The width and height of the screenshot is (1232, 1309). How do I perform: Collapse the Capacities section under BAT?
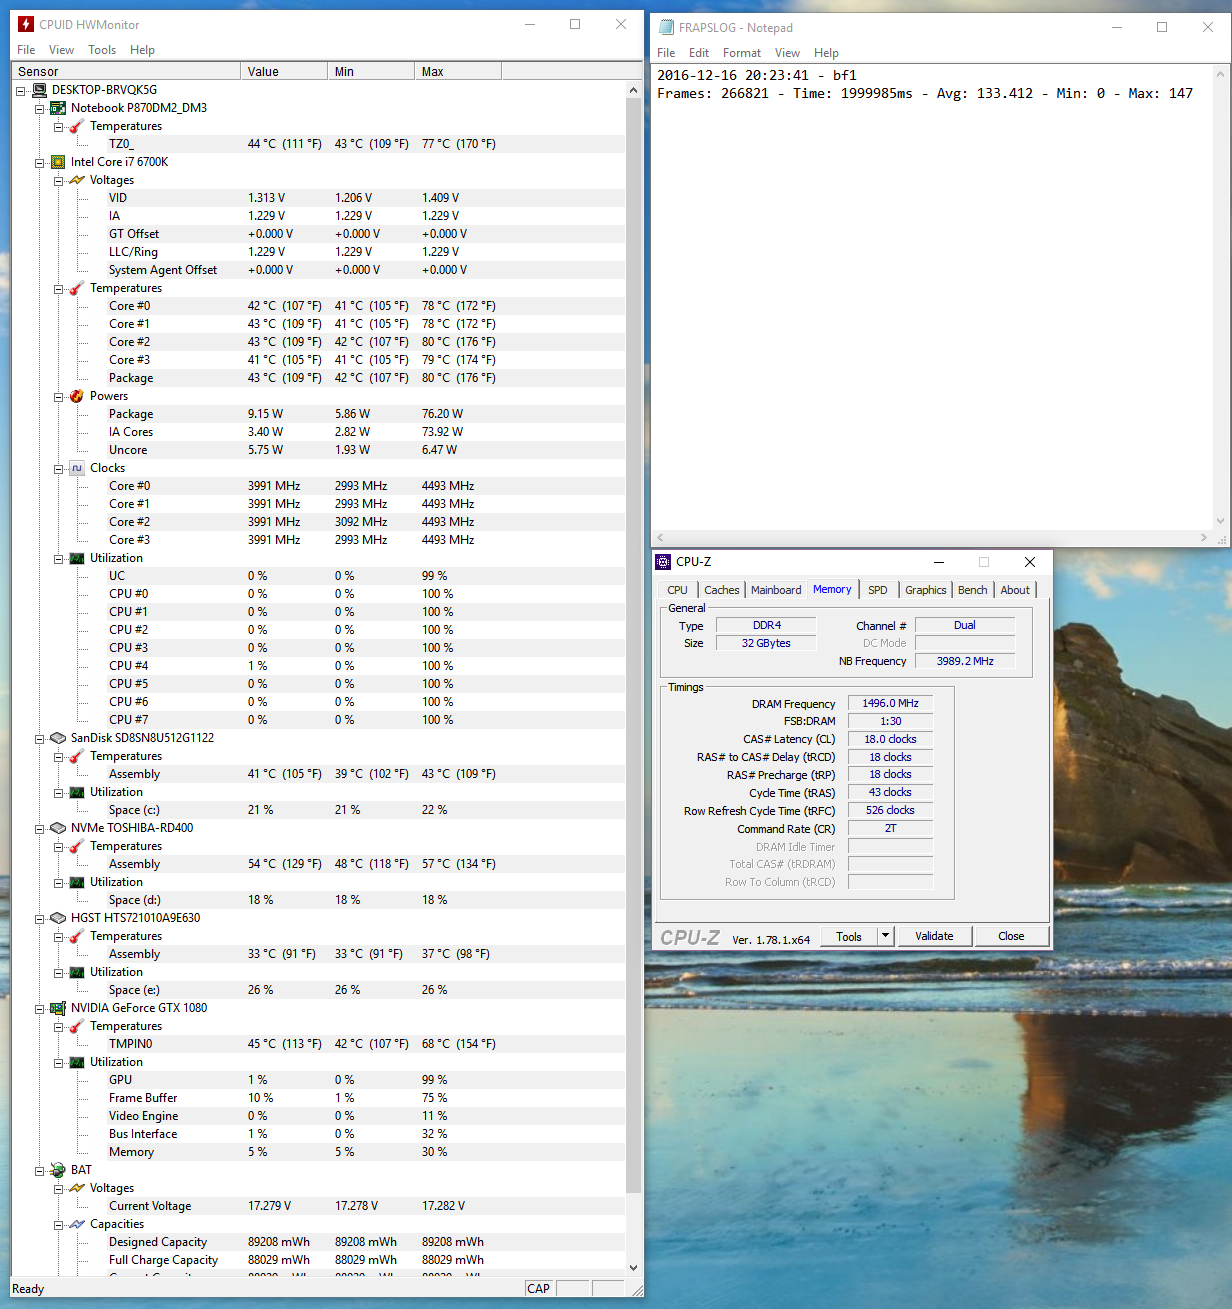pos(59,1224)
